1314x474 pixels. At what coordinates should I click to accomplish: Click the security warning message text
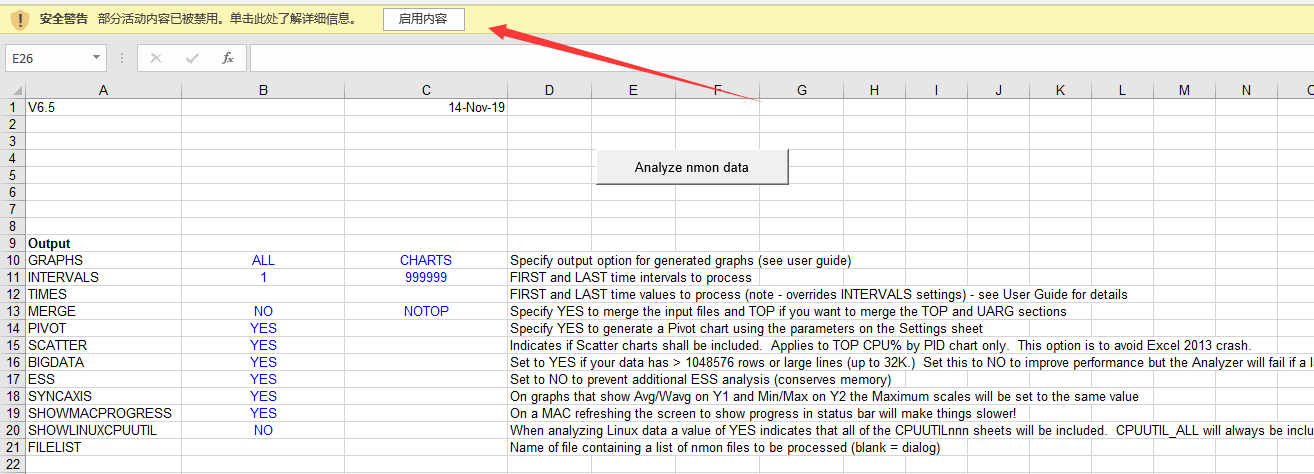pos(227,19)
